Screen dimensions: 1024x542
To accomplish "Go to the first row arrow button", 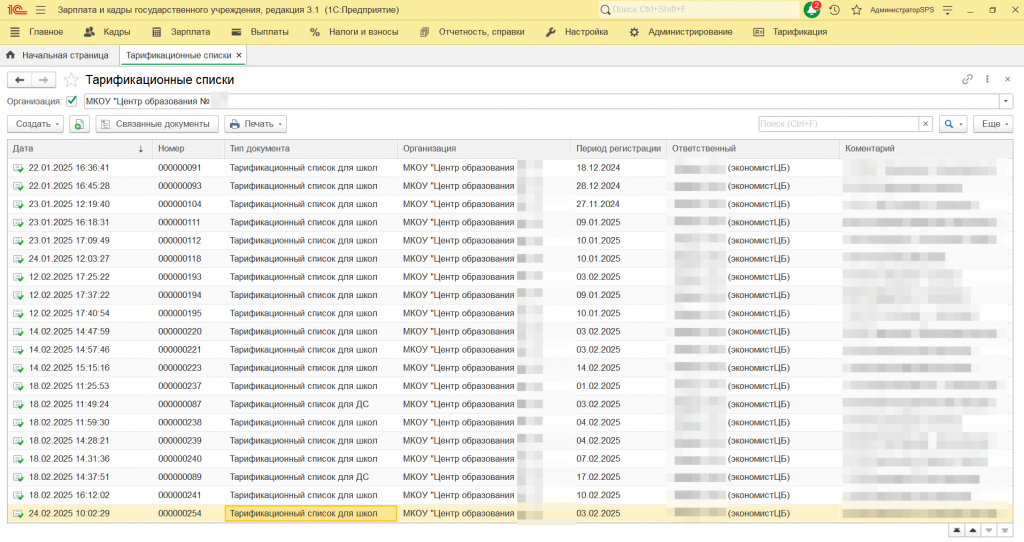I will 956,530.
